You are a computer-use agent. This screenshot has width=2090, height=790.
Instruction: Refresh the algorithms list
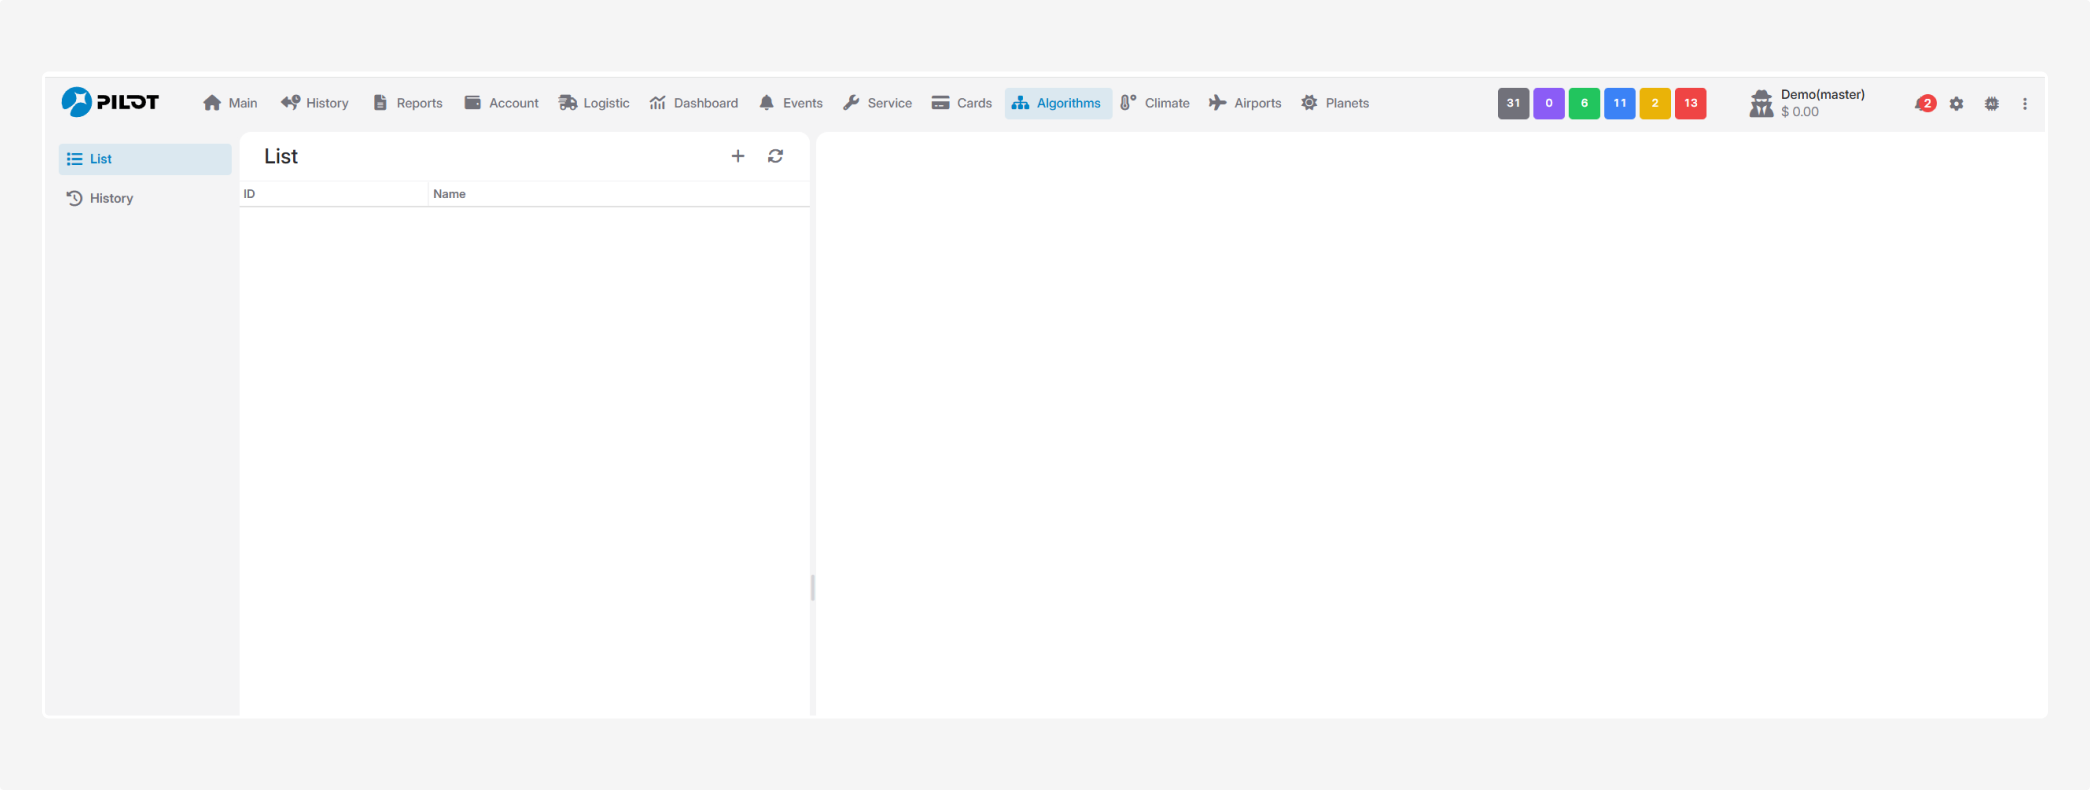click(775, 156)
